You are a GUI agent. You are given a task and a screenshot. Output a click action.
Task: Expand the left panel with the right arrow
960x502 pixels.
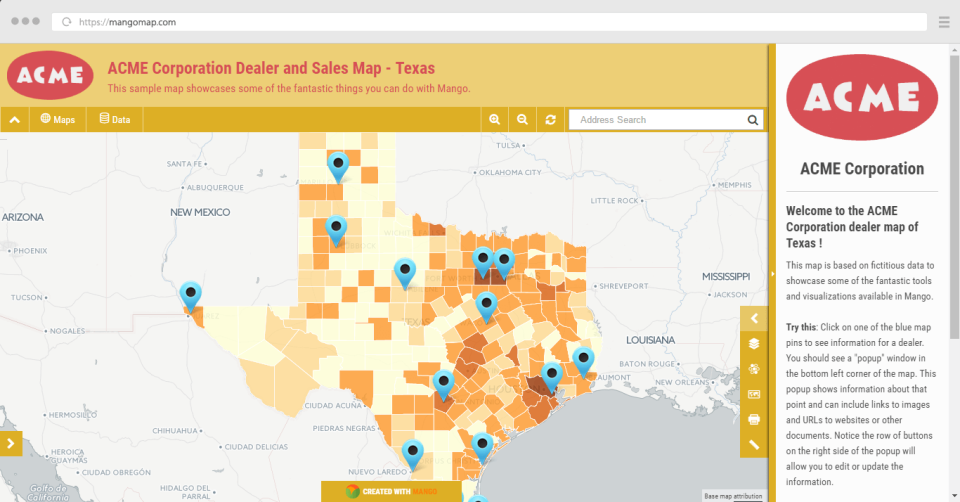11,444
